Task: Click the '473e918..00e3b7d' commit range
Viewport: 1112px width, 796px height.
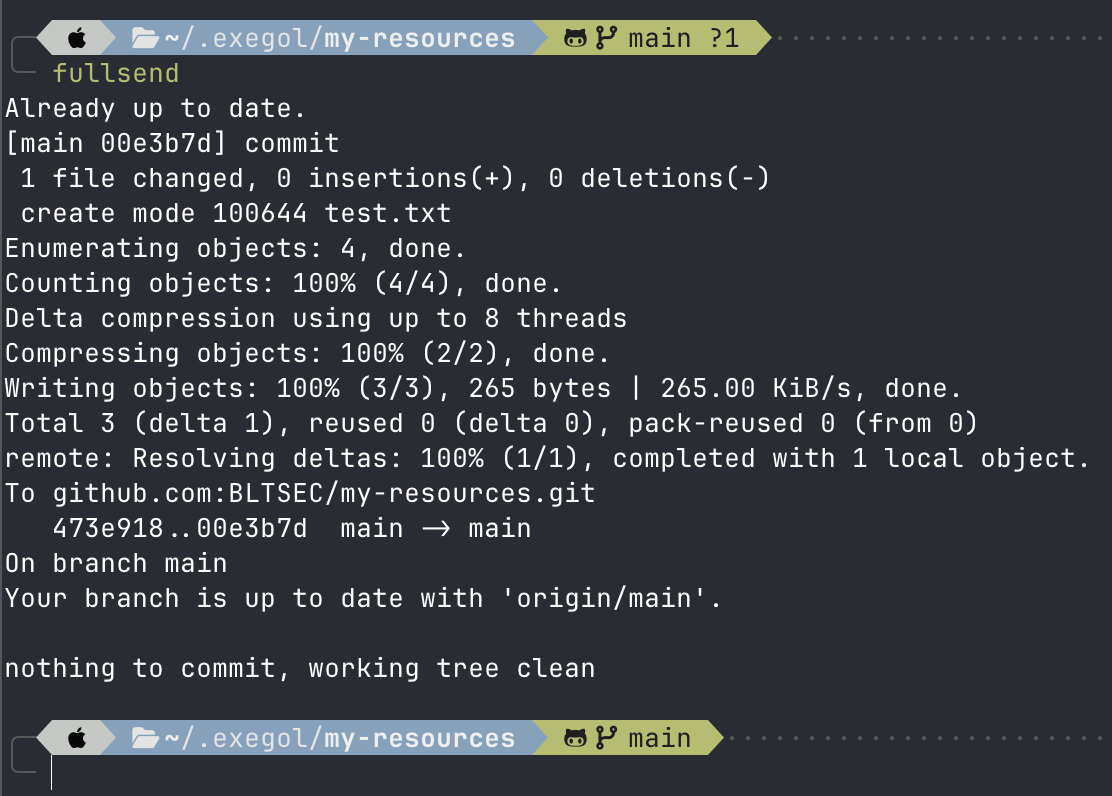Action: (x=180, y=529)
